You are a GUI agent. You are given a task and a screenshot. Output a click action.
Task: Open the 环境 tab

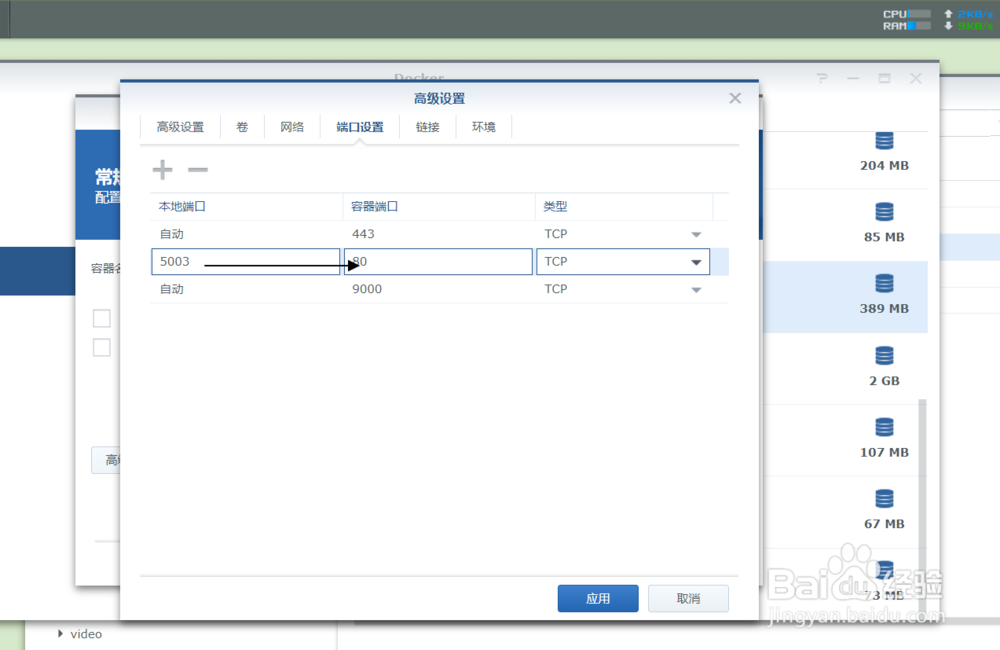[483, 127]
